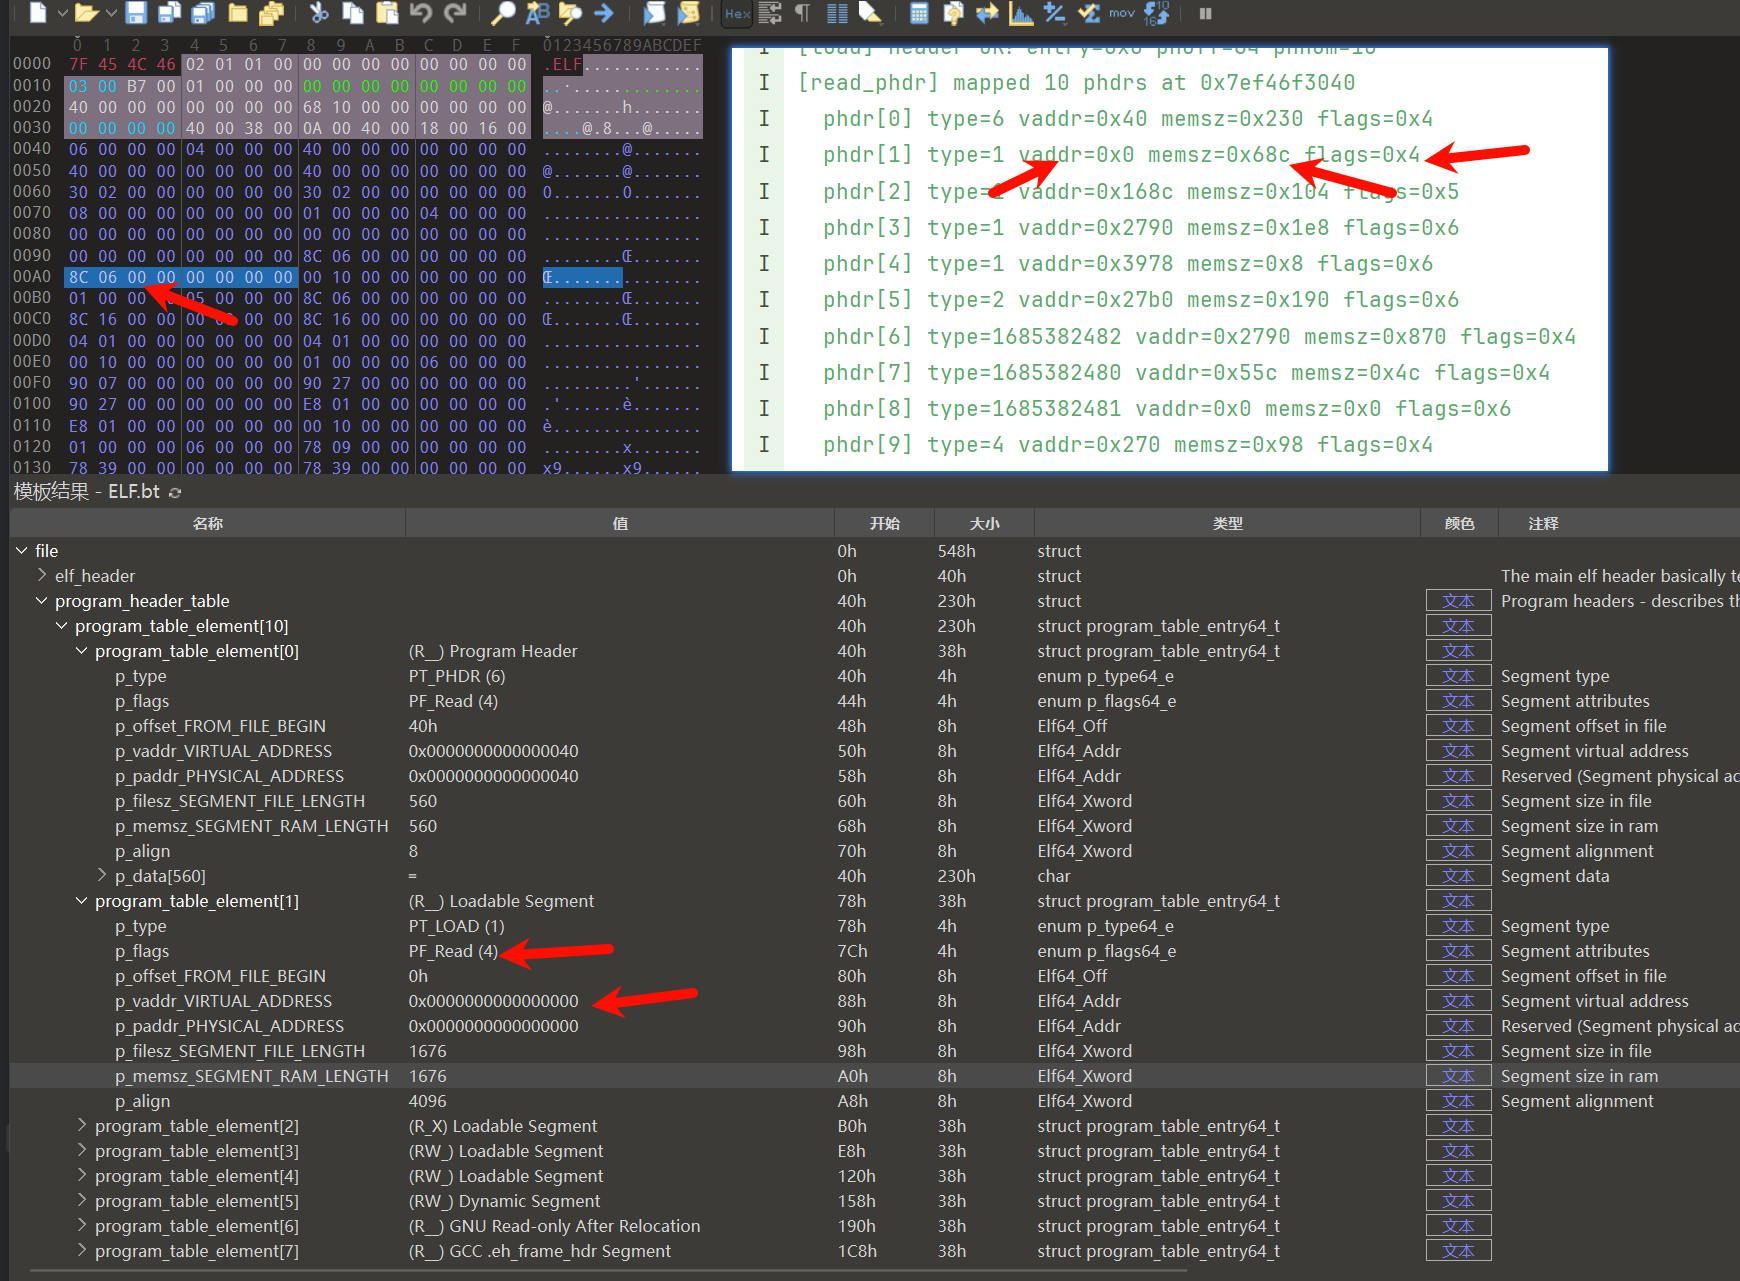Open the plus-minus operations icon
Screen dimensions: 1740x1281
tap(1054, 13)
